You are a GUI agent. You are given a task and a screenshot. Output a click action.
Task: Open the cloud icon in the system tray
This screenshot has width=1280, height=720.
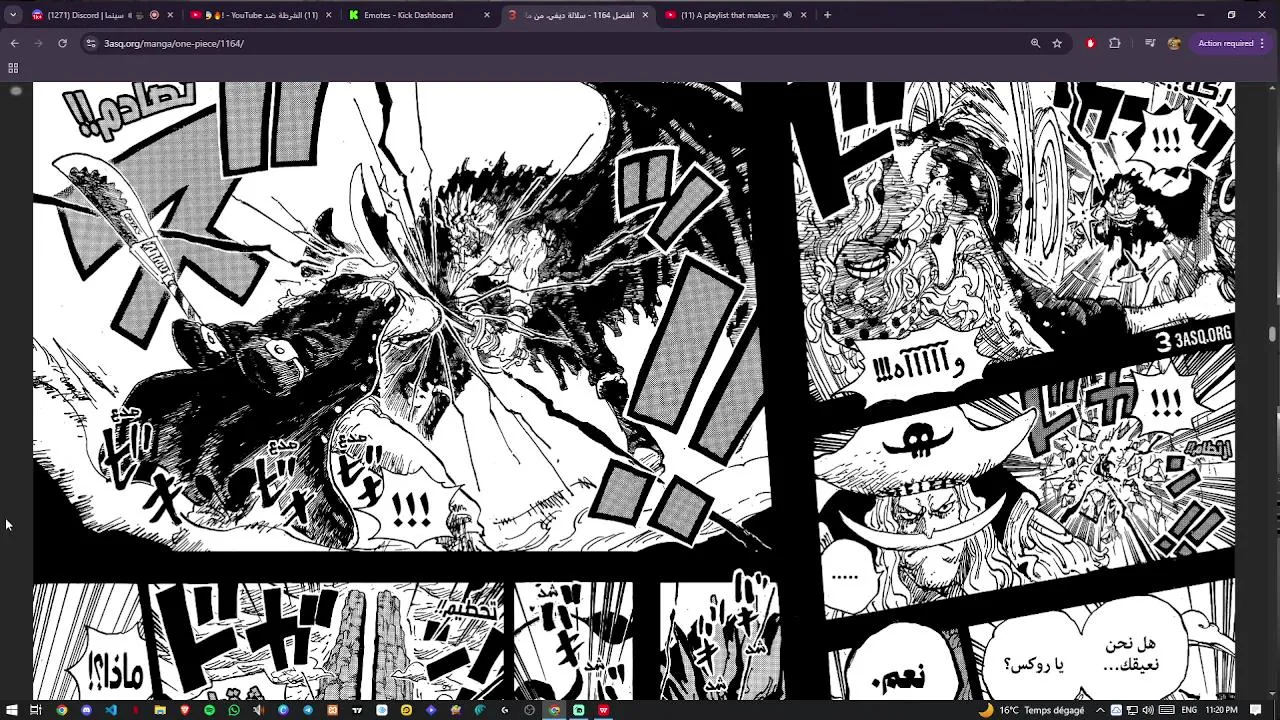tap(1116, 710)
